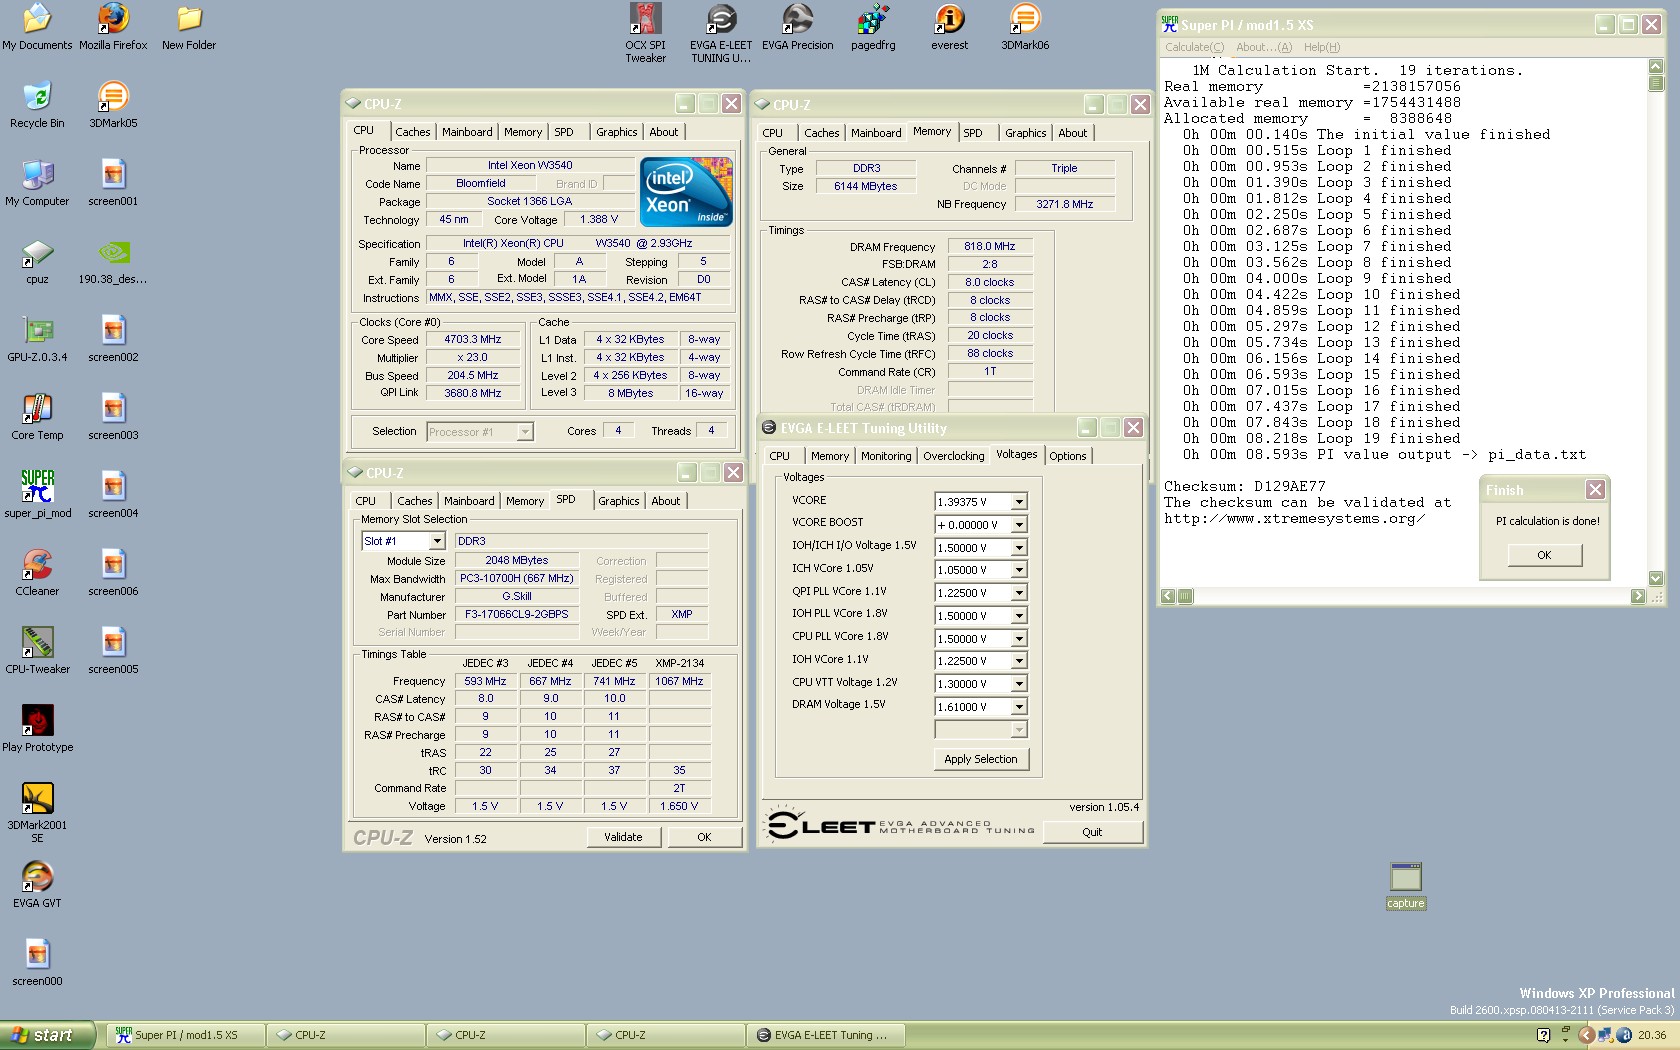Open the pagedfrg desktop icon
Viewport: 1680px width, 1050px height.
pos(873,27)
